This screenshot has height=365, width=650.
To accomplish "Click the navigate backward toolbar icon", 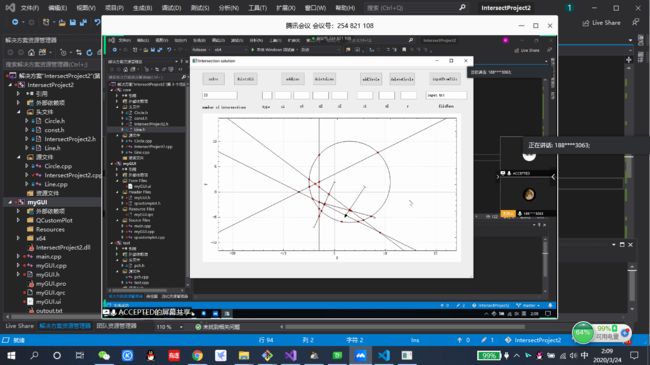I will click(x=15, y=22).
